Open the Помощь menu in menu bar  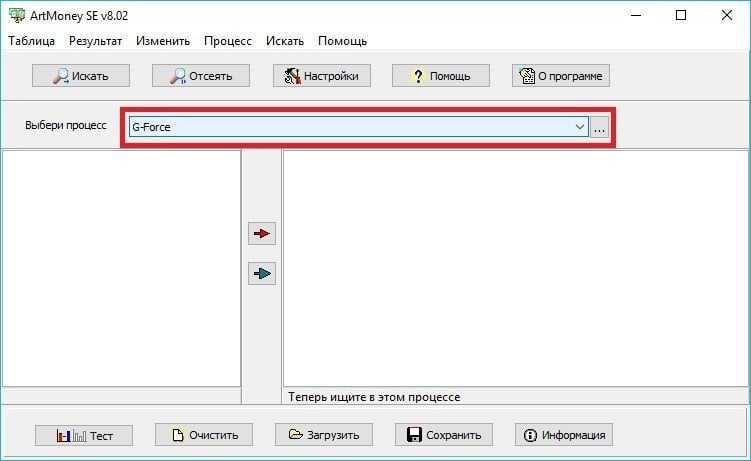point(342,41)
